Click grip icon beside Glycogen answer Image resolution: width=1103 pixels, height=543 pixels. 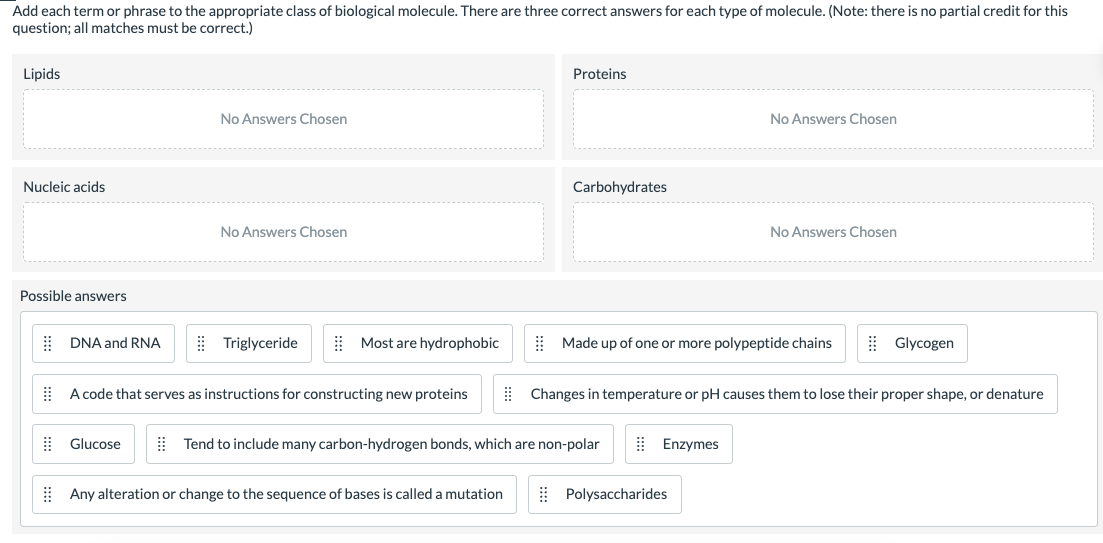pyautogui.click(x=872, y=343)
